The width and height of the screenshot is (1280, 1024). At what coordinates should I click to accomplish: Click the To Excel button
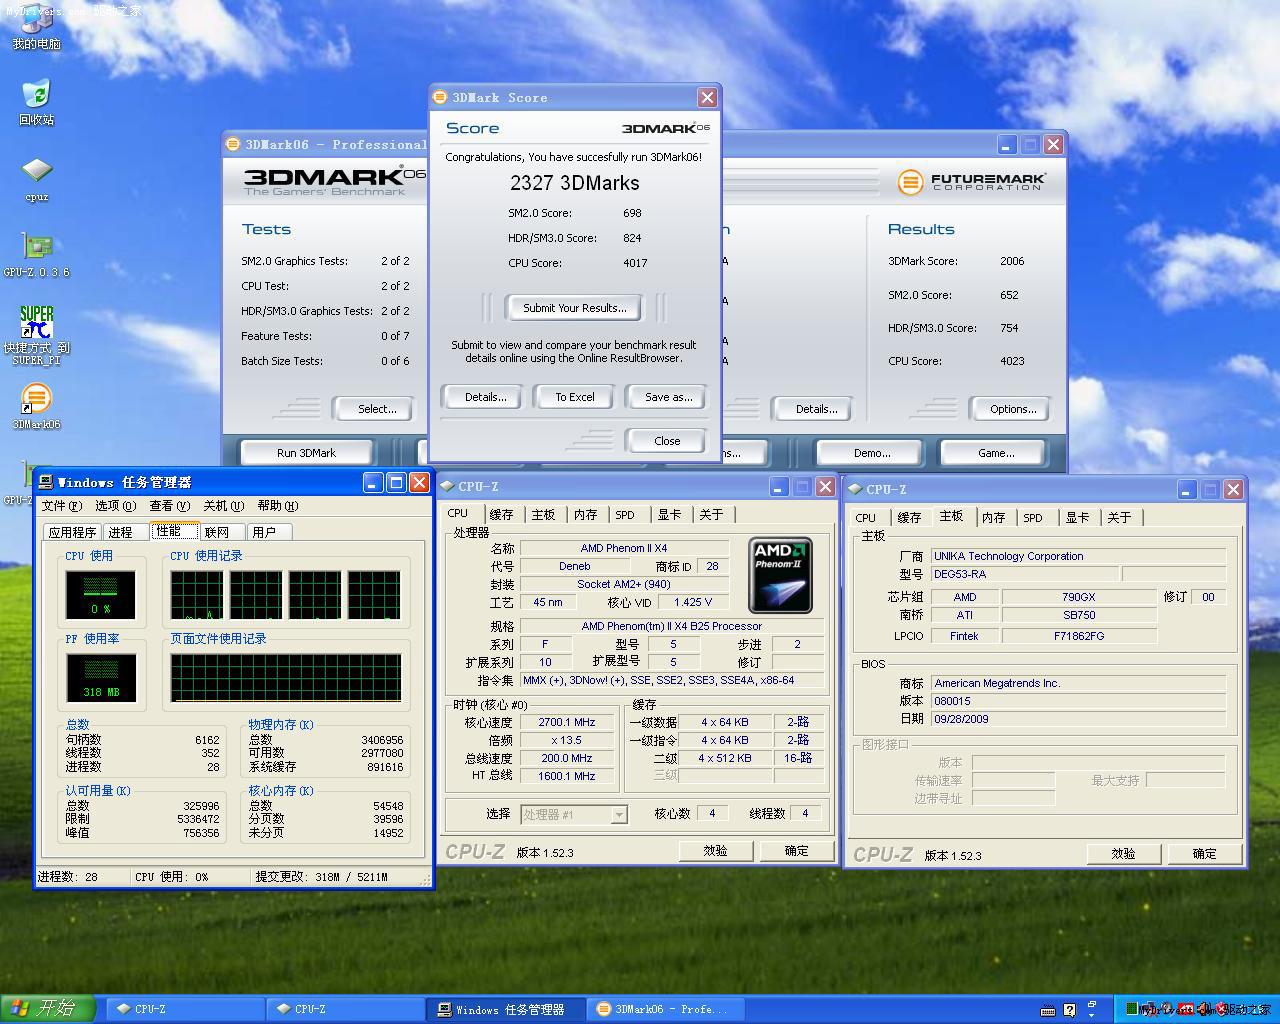574,397
